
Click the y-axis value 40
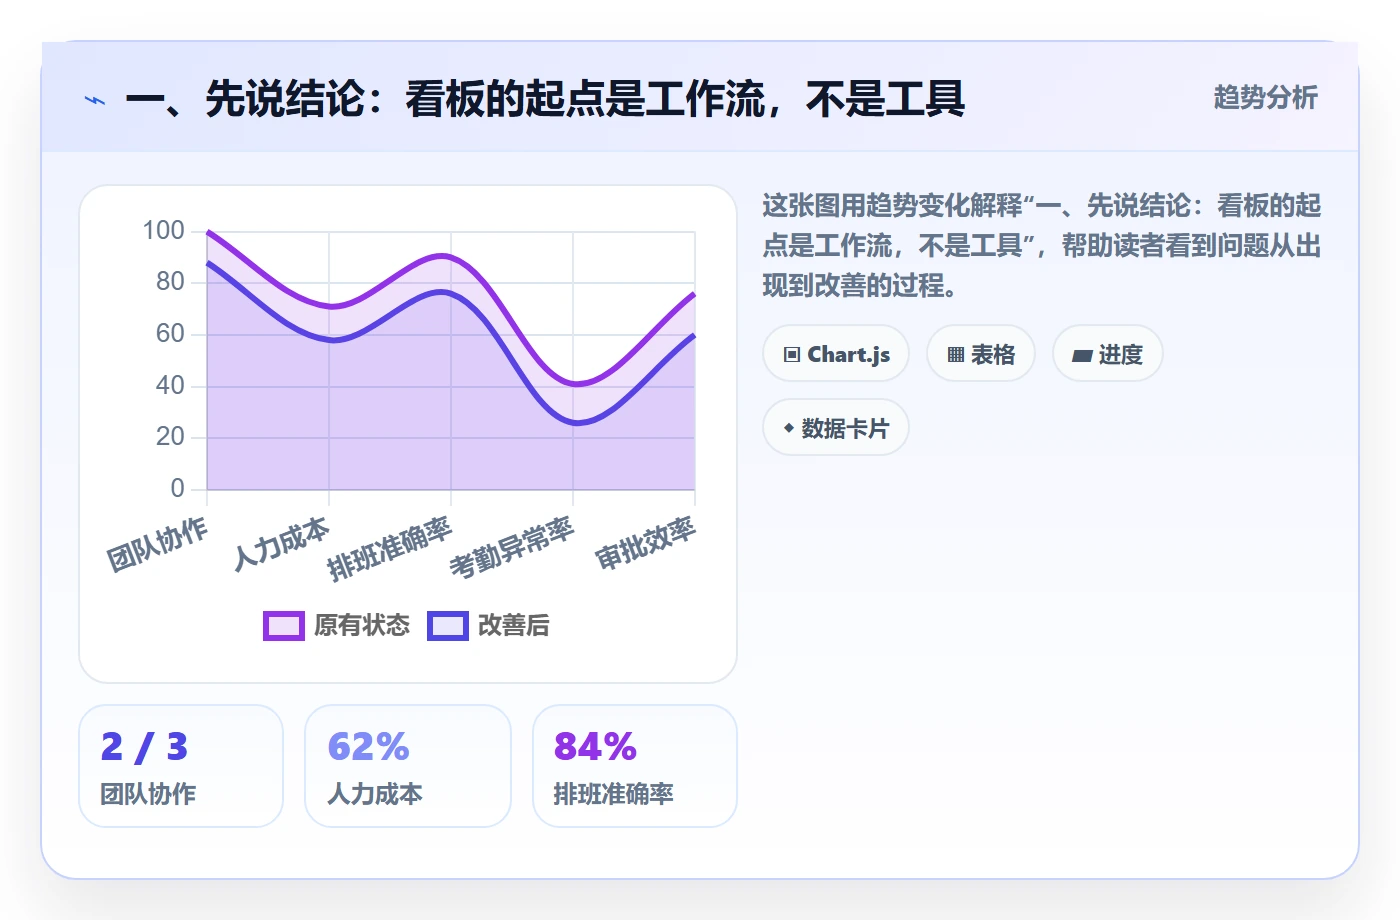pyautogui.click(x=171, y=385)
